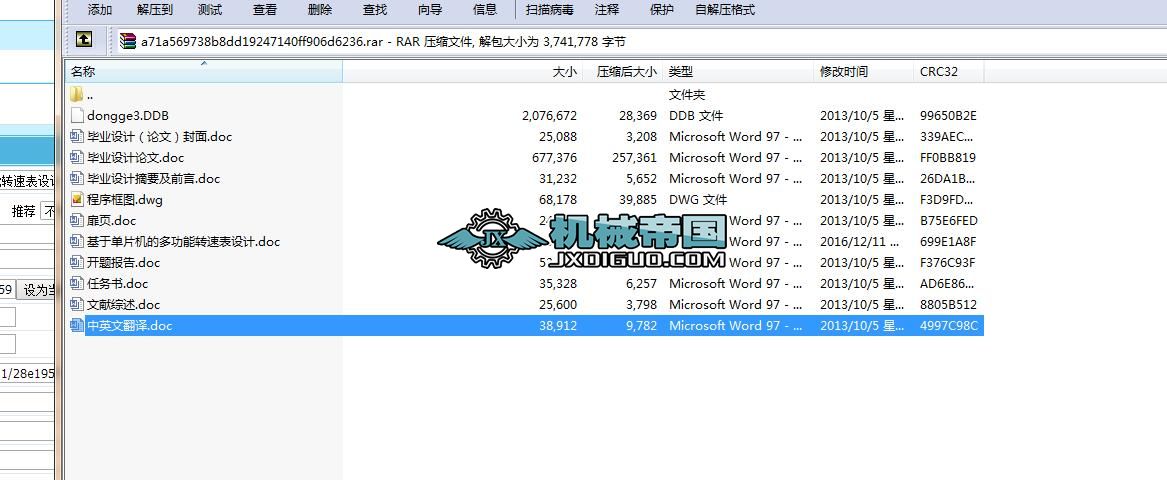Sort by 名称 column header

pyautogui.click(x=204, y=71)
